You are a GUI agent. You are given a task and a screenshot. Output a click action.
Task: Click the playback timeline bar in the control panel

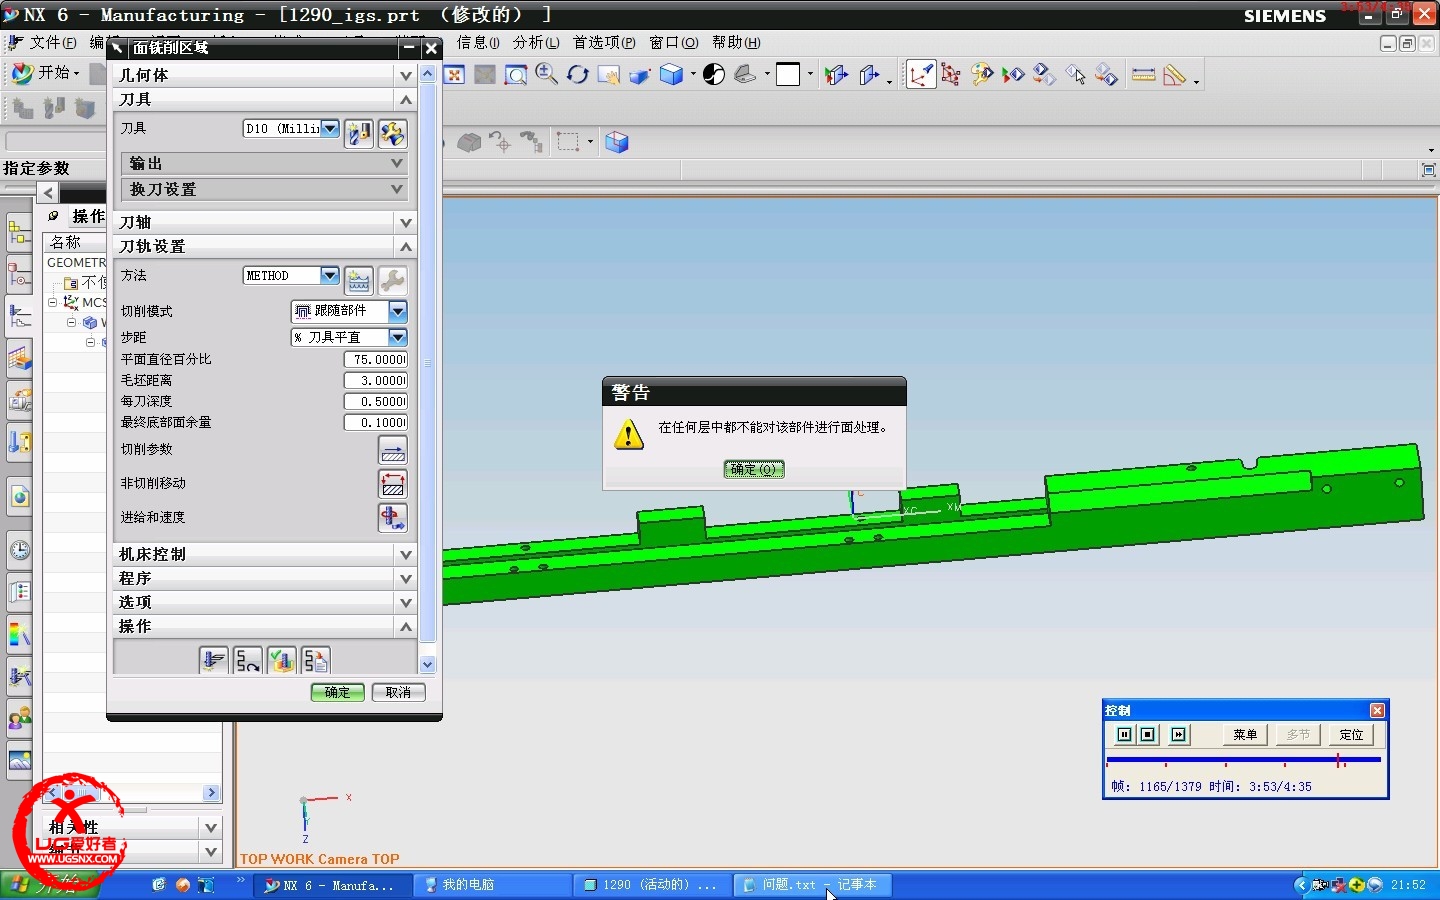pyautogui.click(x=1244, y=760)
